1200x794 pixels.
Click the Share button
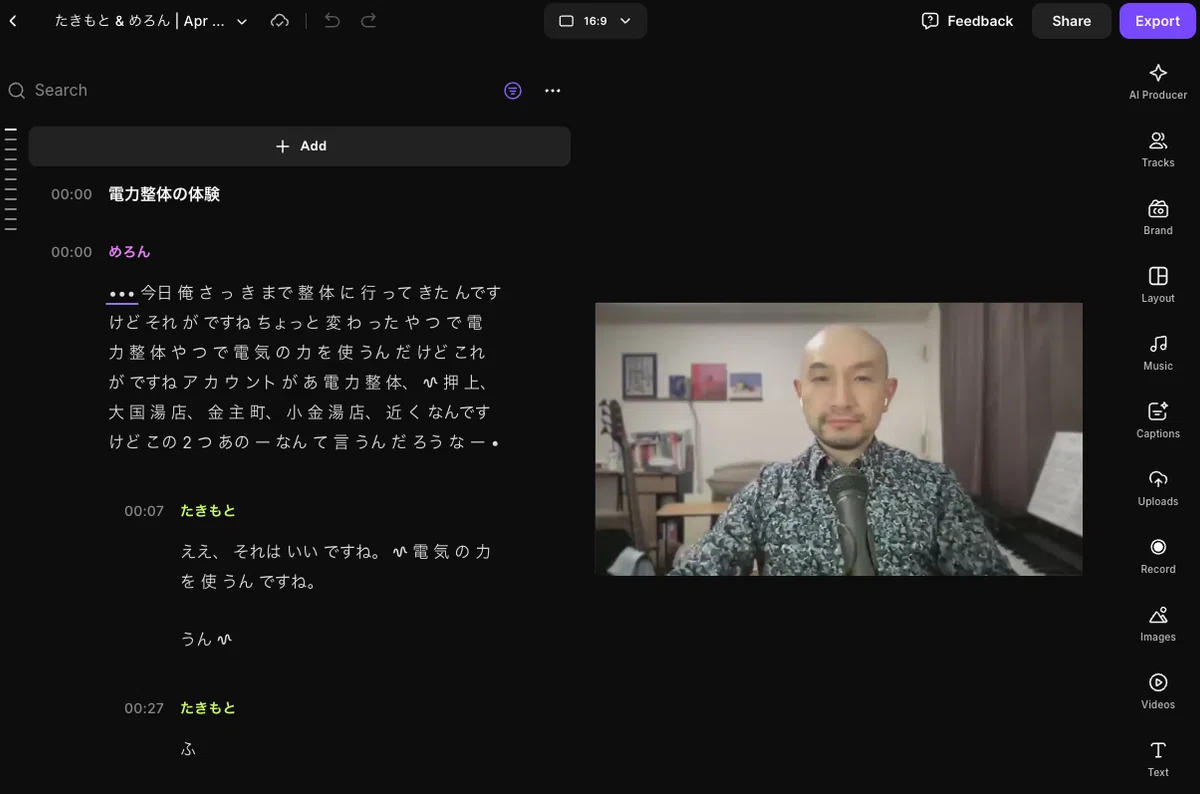click(x=1071, y=21)
